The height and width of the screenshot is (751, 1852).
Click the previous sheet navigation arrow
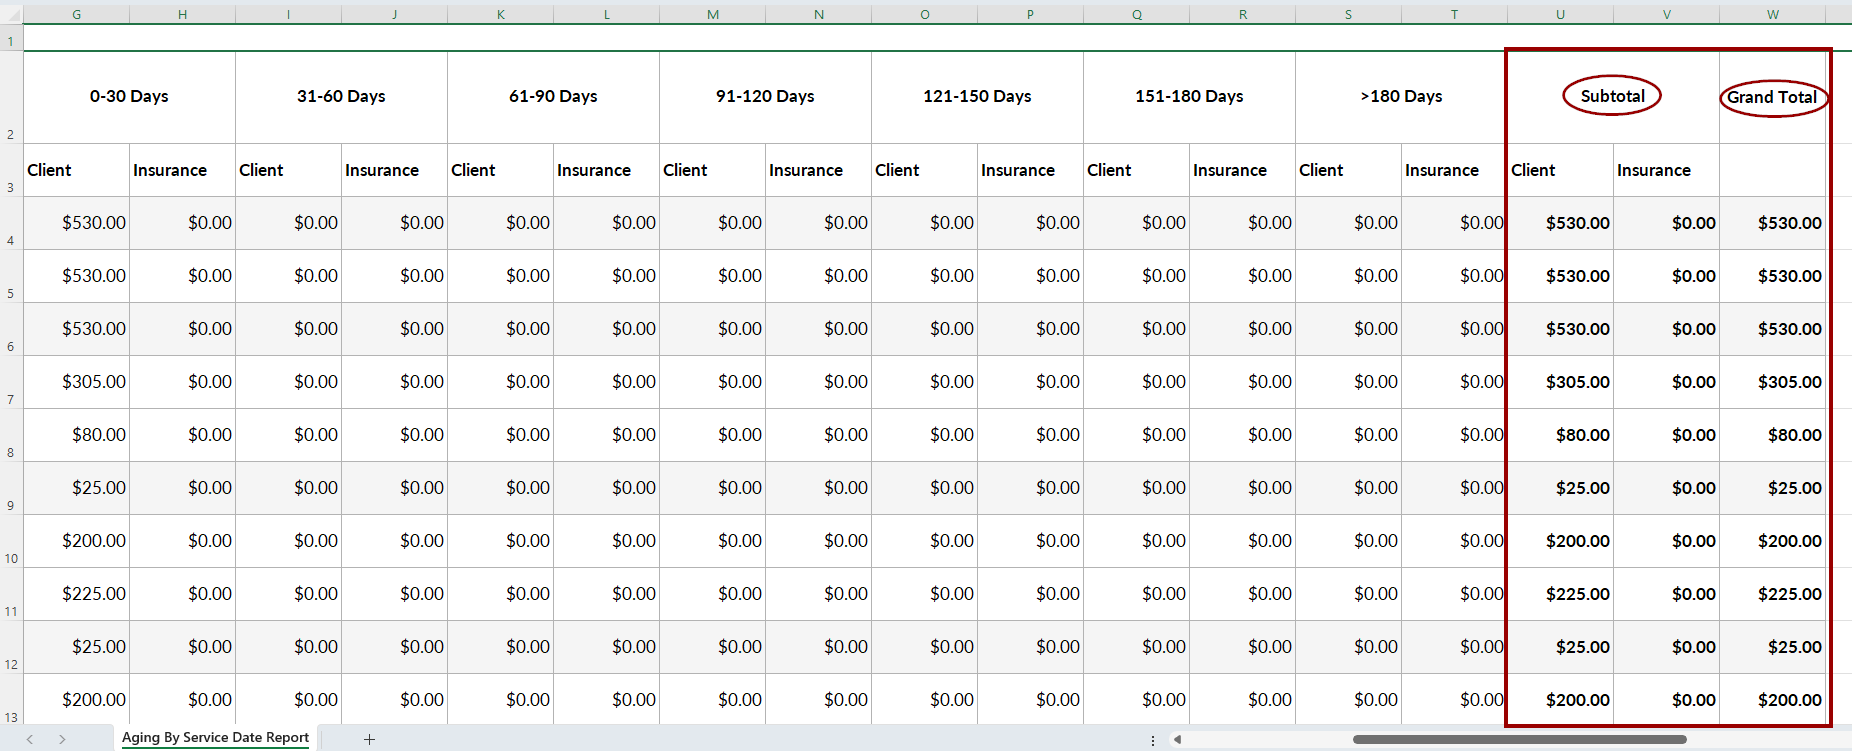30,739
